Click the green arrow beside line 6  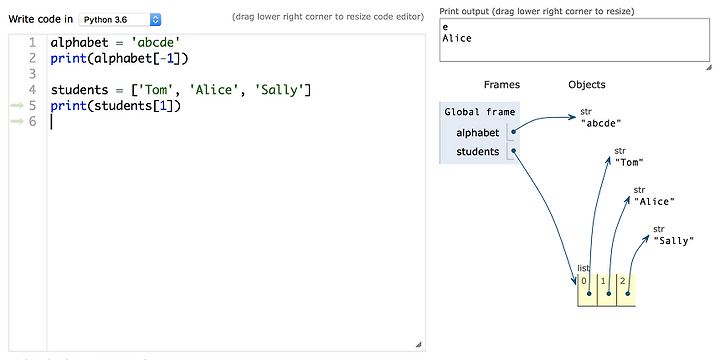pyautogui.click(x=17, y=122)
